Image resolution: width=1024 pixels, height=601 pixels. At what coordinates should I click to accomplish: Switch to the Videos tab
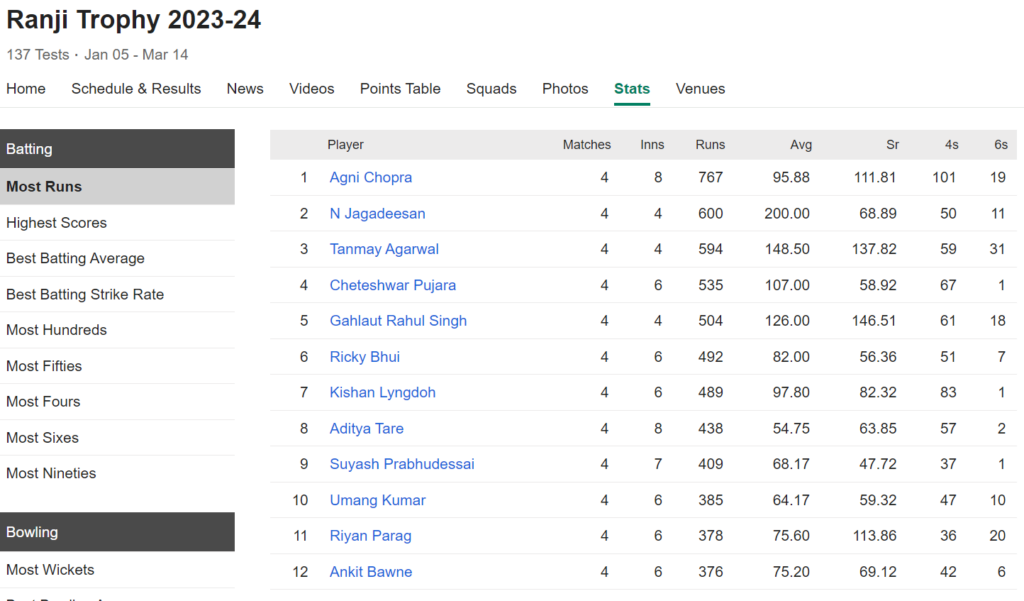pos(312,89)
